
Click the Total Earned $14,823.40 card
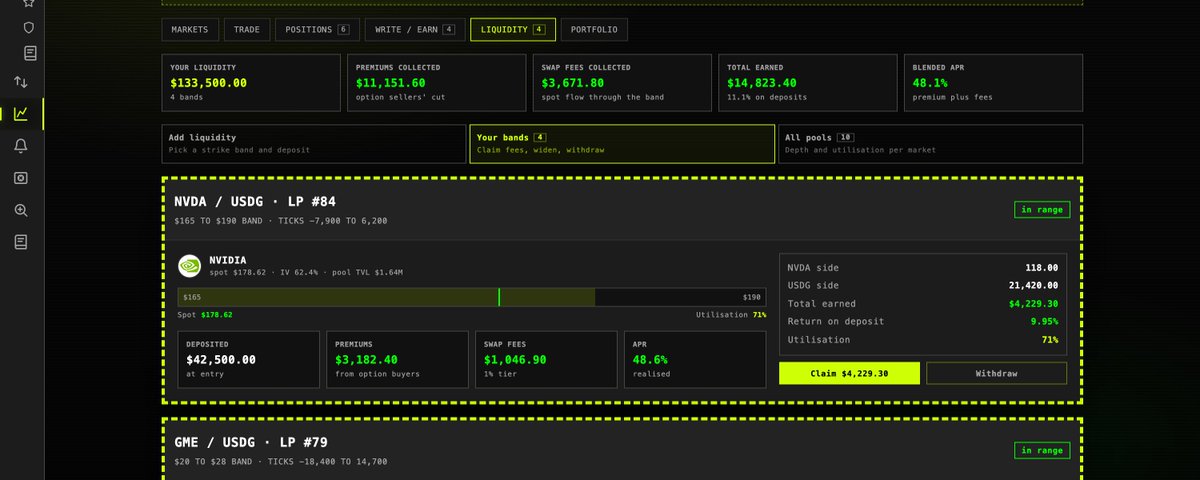coord(808,82)
